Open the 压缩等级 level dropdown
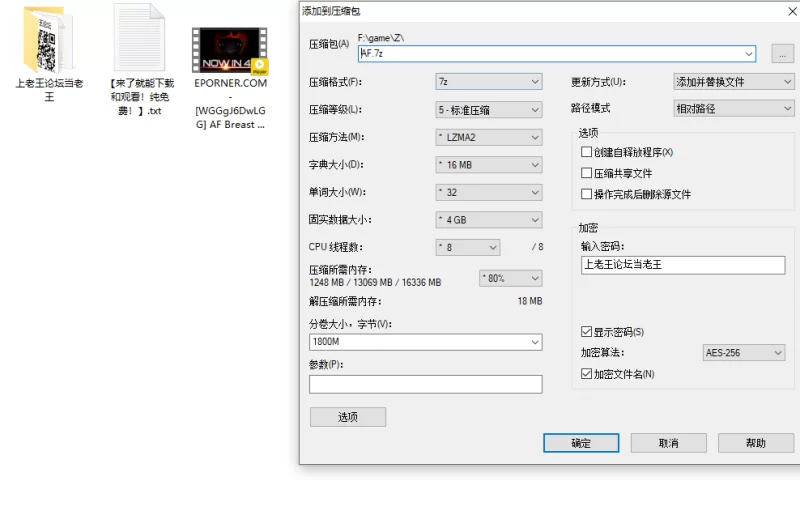800x515 pixels. point(489,110)
